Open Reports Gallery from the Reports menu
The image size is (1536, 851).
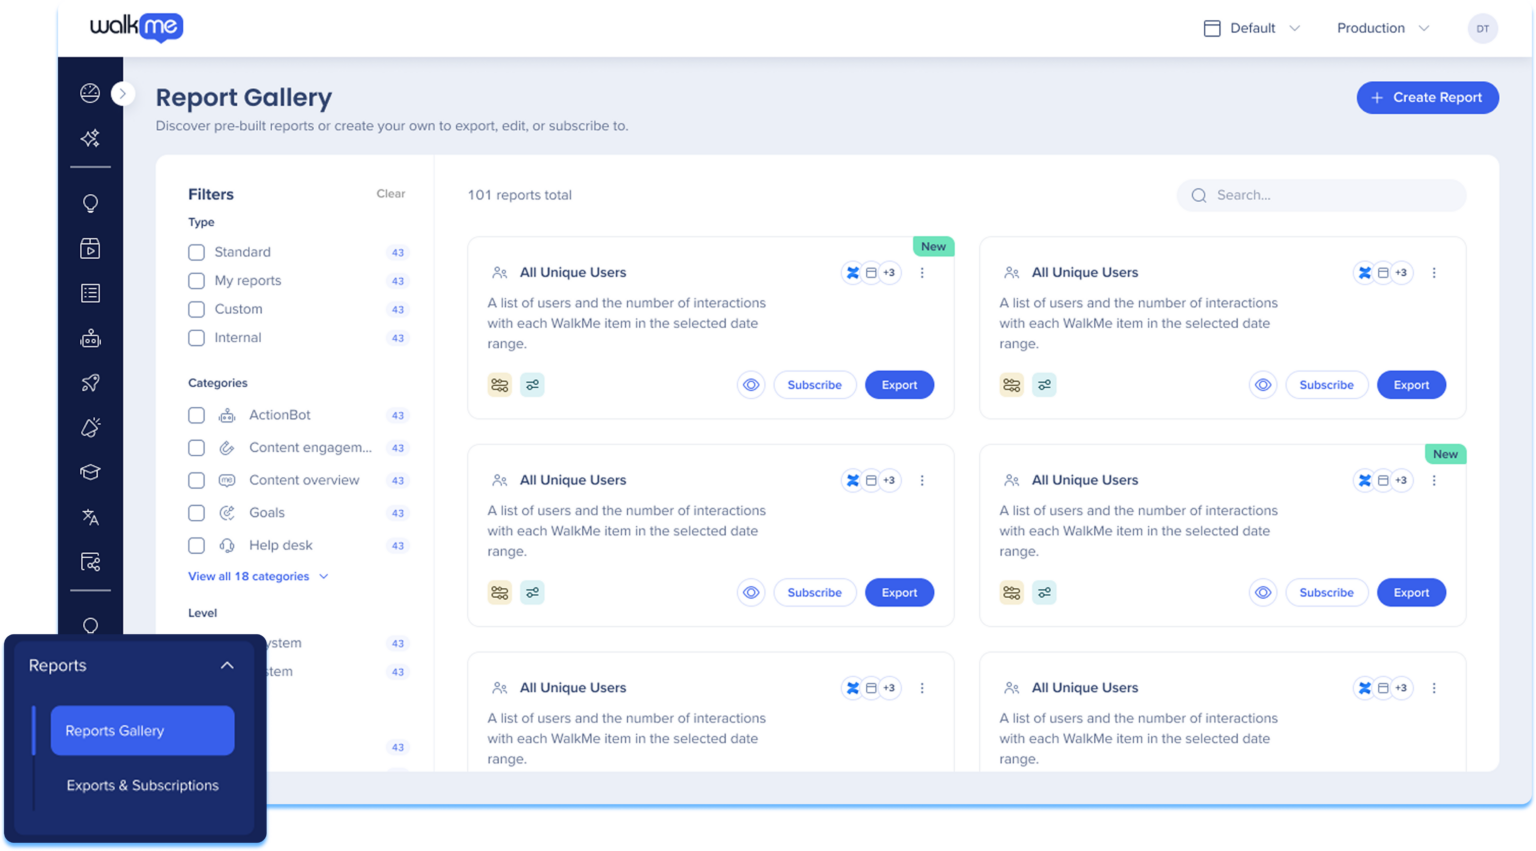[142, 730]
